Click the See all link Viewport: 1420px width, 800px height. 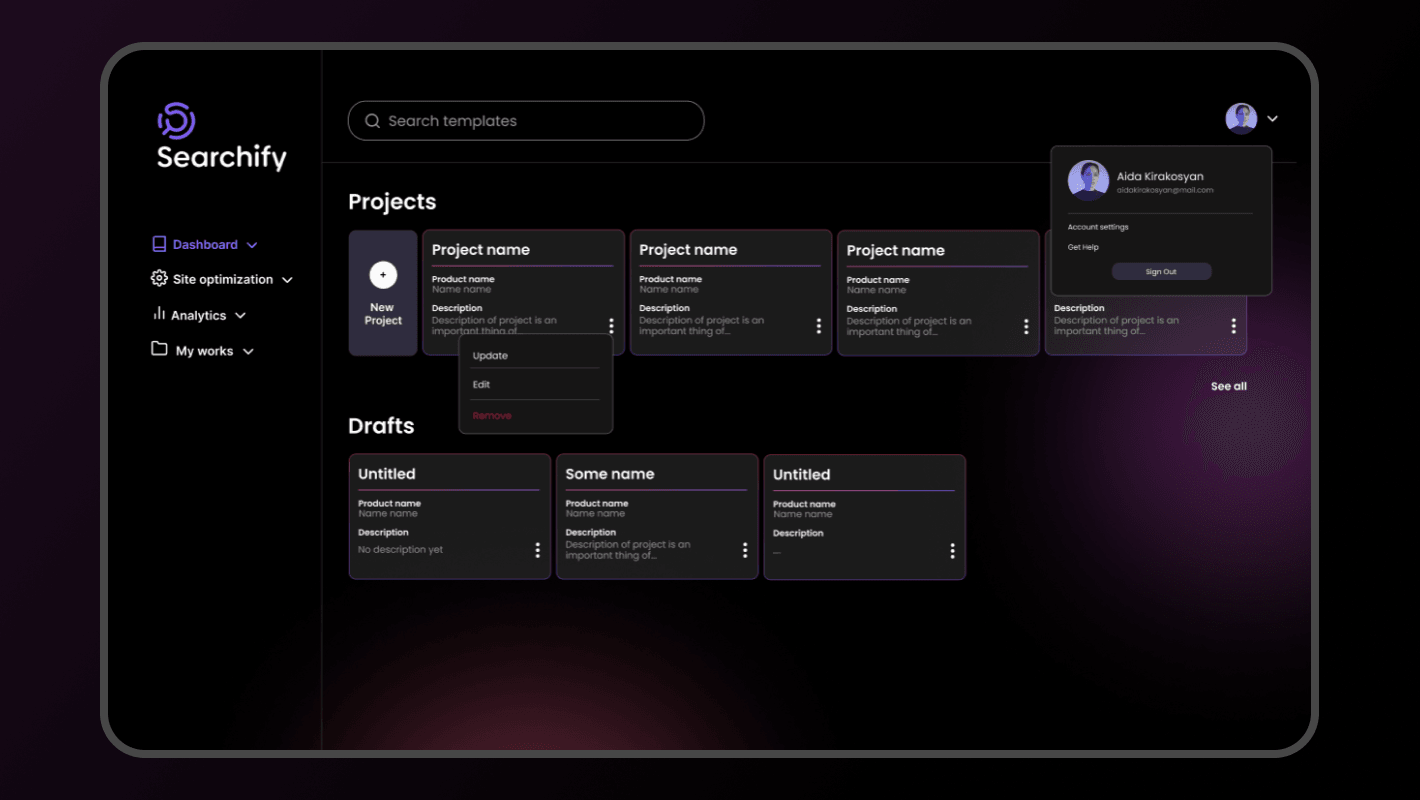[x=1229, y=387]
